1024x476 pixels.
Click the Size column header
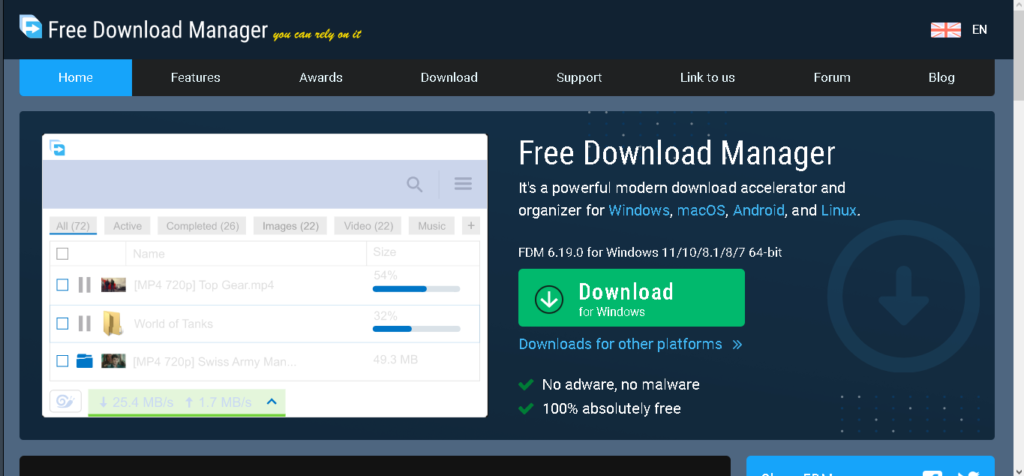385,252
